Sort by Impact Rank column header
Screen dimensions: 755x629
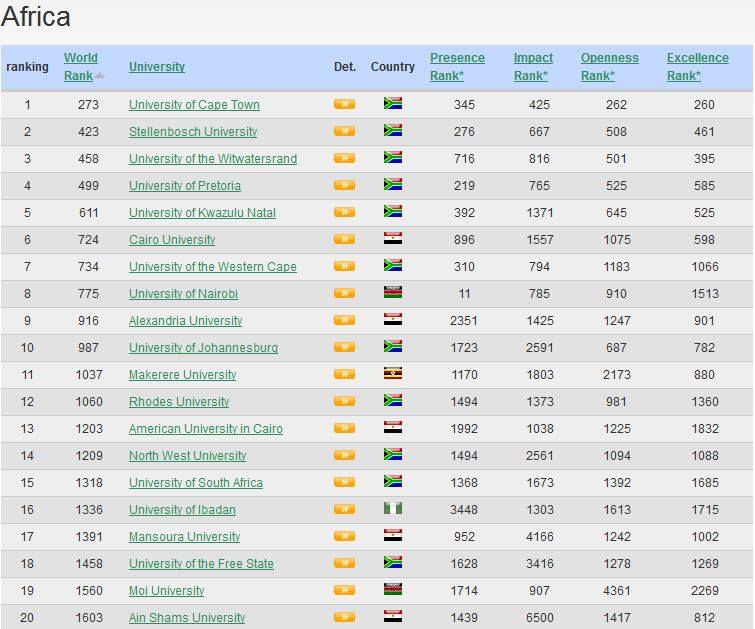[x=533, y=67]
